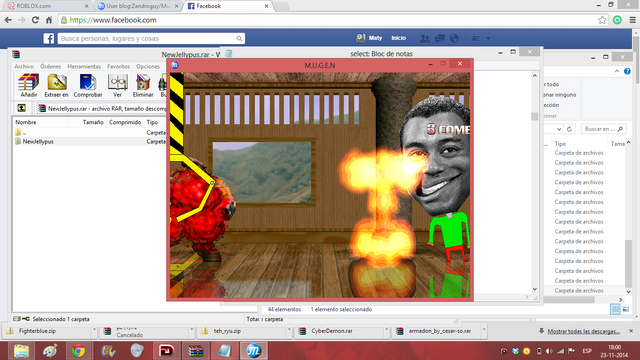
Task: Select the Comprobar toolbar icon
Action: click(88, 85)
